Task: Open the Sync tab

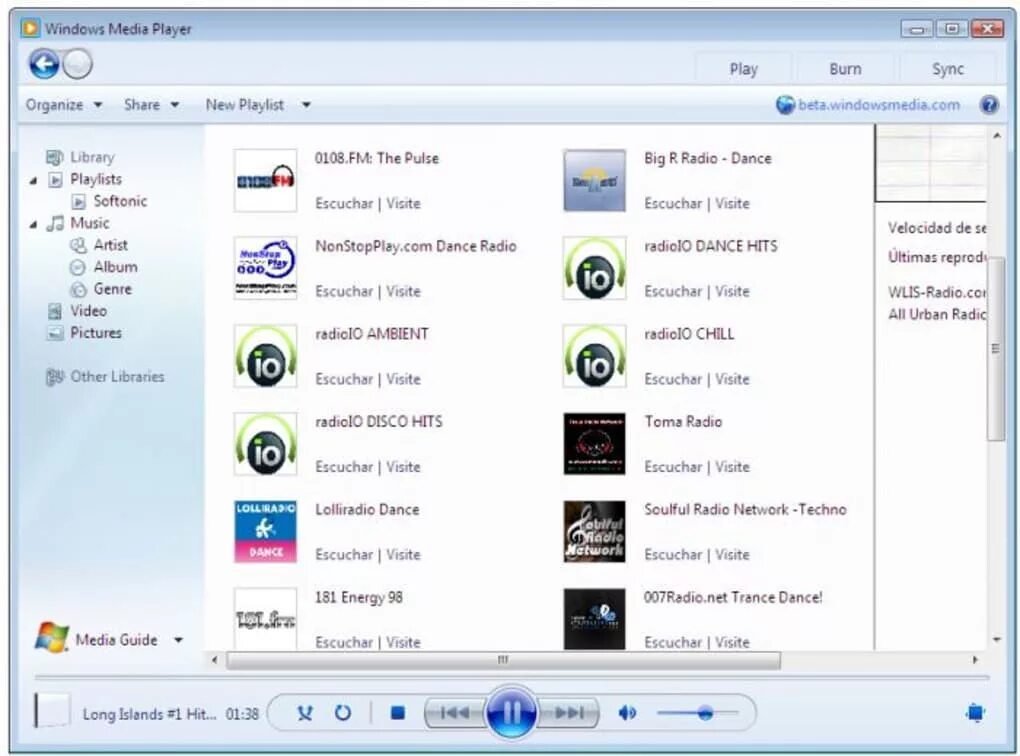Action: [x=948, y=69]
